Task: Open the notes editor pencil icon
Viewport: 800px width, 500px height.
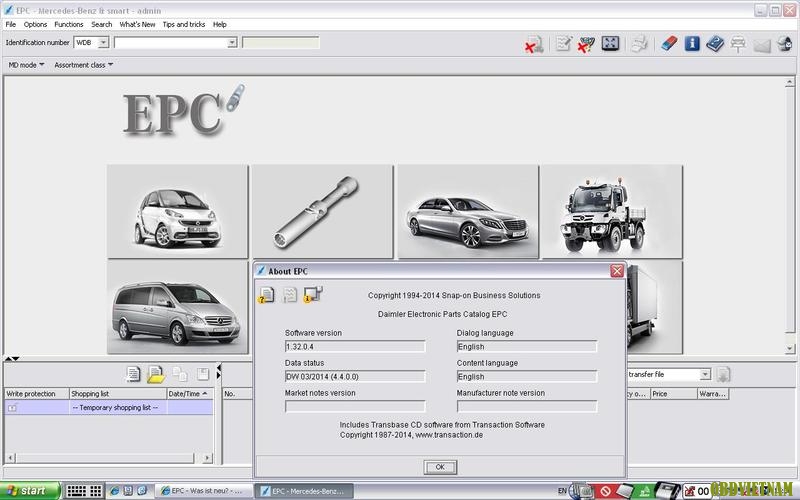Action: pyautogui.click(x=564, y=44)
